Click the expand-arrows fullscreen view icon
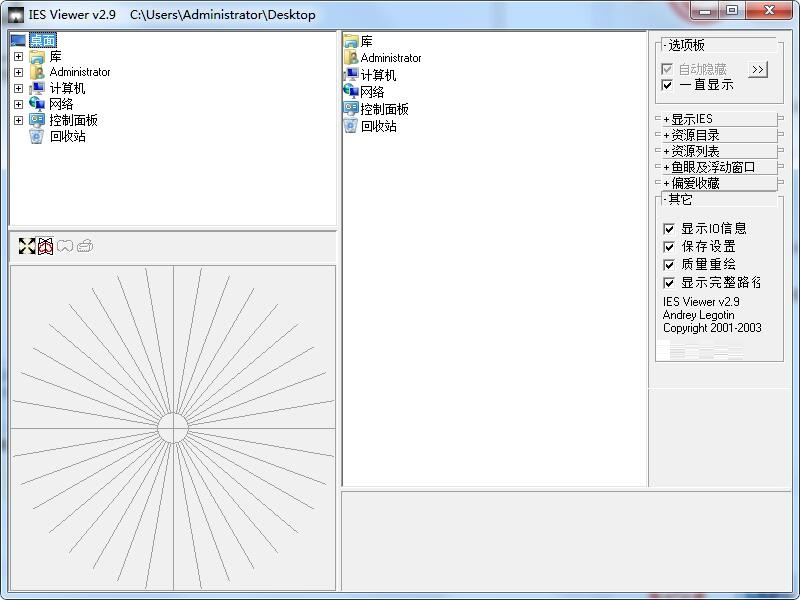The height and width of the screenshot is (600, 800). (x=27, y=246)
